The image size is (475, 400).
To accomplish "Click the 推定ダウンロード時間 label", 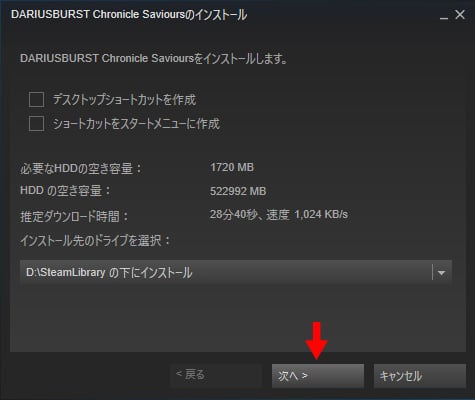I will [x=74, y=216].
